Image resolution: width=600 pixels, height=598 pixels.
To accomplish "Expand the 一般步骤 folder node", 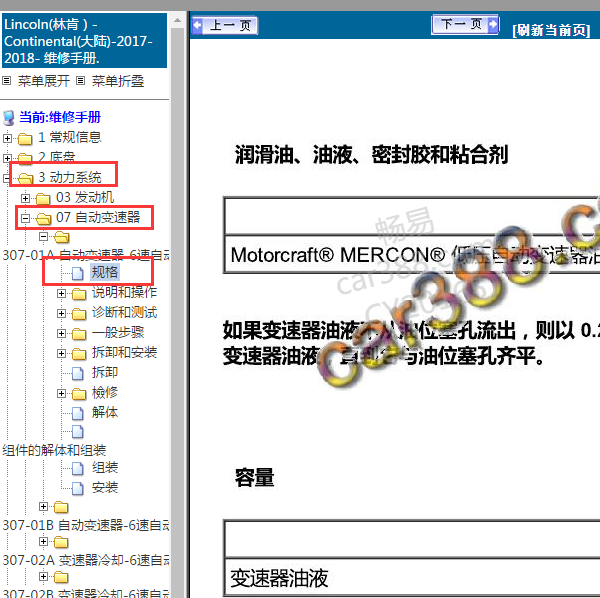I will tap(61, 333).
